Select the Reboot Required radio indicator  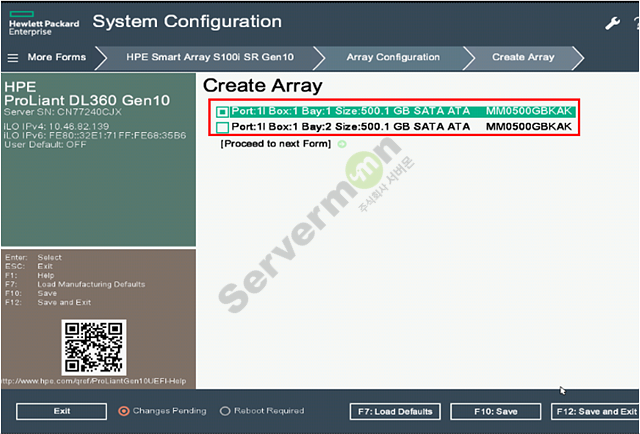click(x=225, y=411)
